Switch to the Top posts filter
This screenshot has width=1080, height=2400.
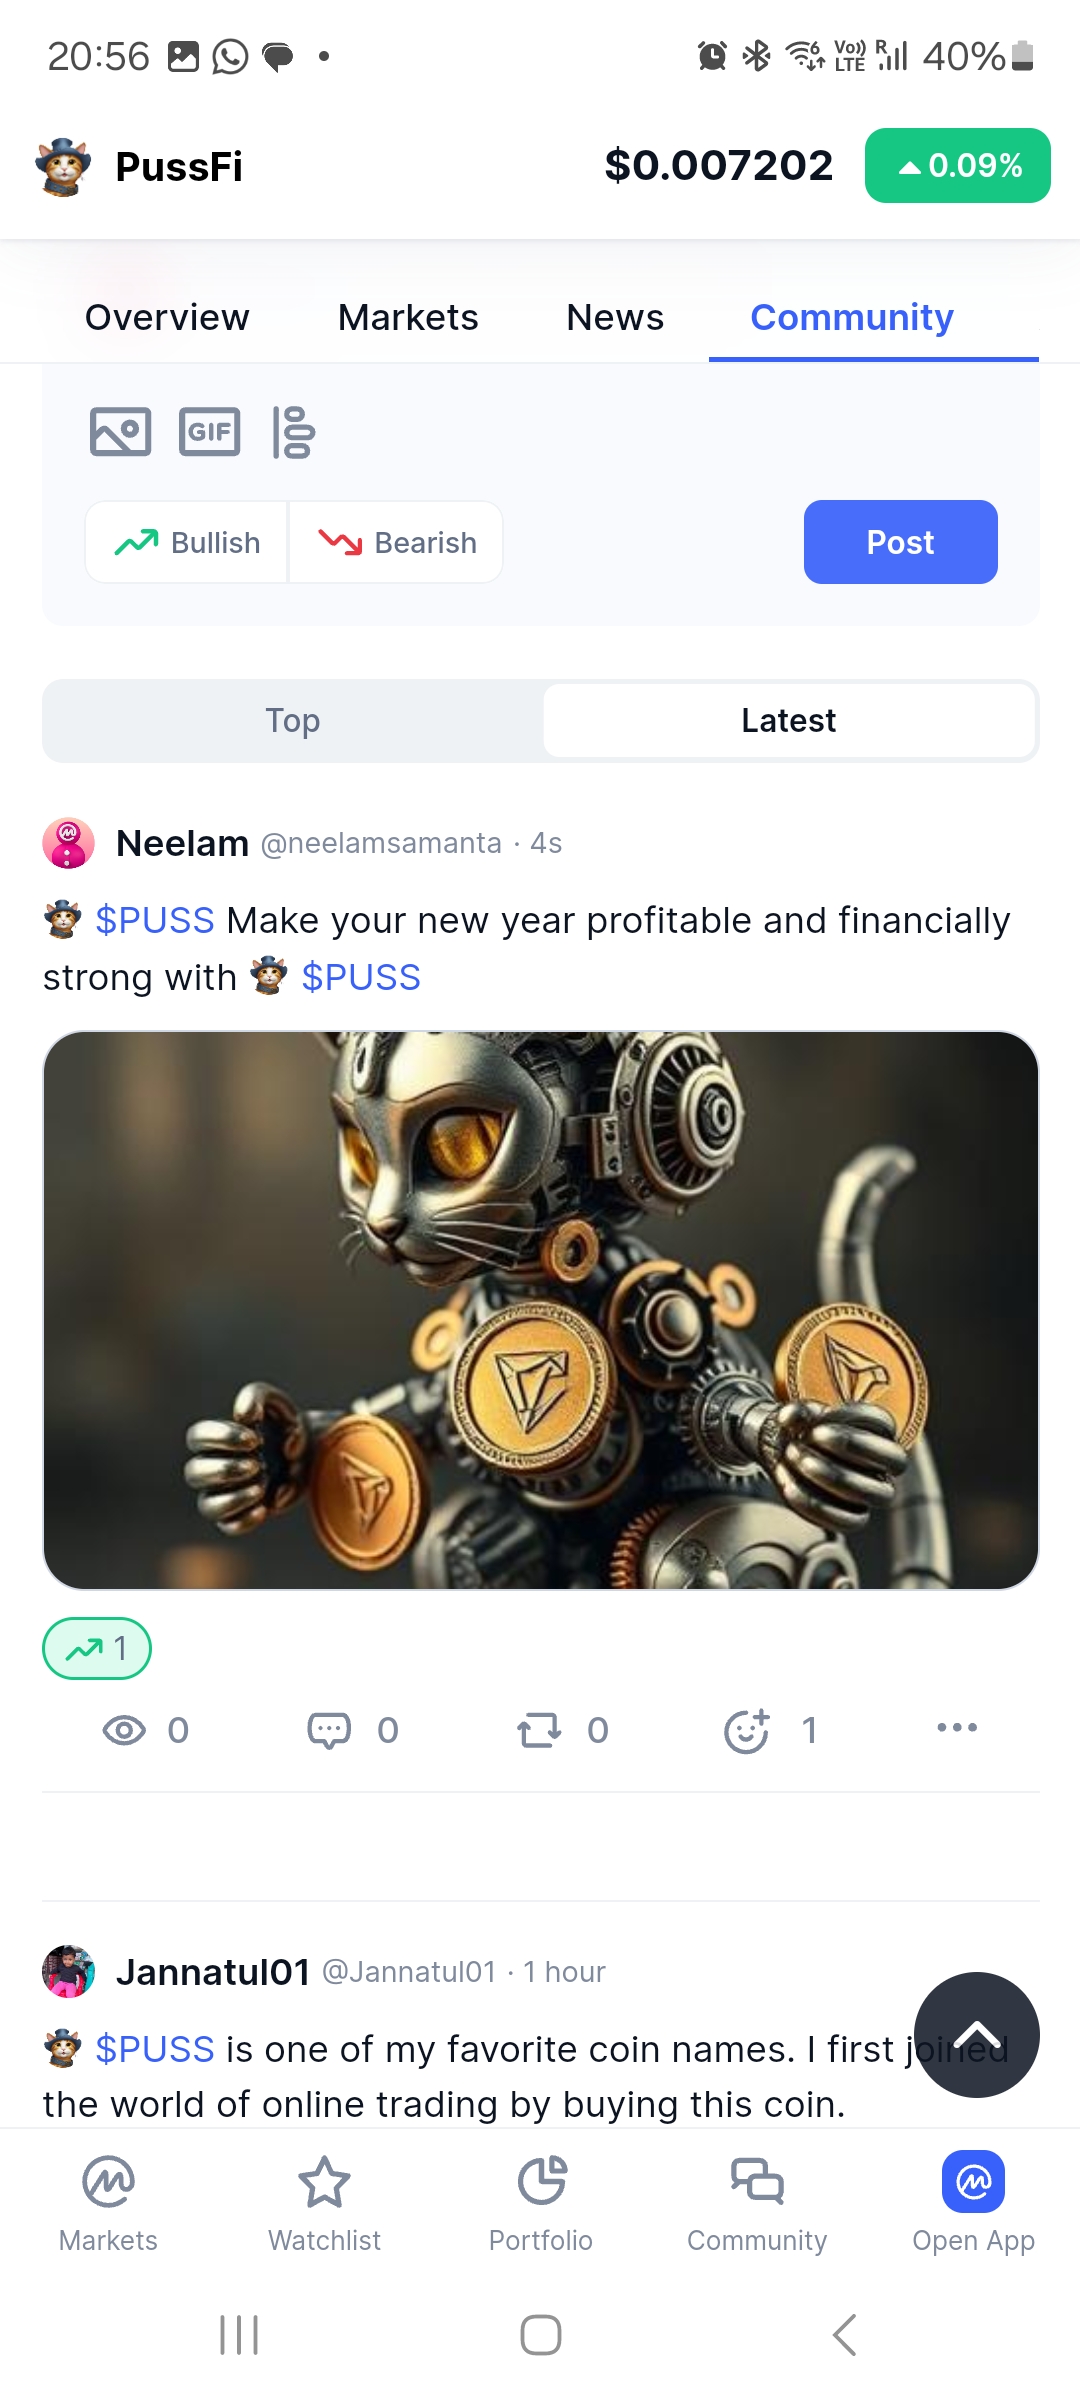coord(293,720)
